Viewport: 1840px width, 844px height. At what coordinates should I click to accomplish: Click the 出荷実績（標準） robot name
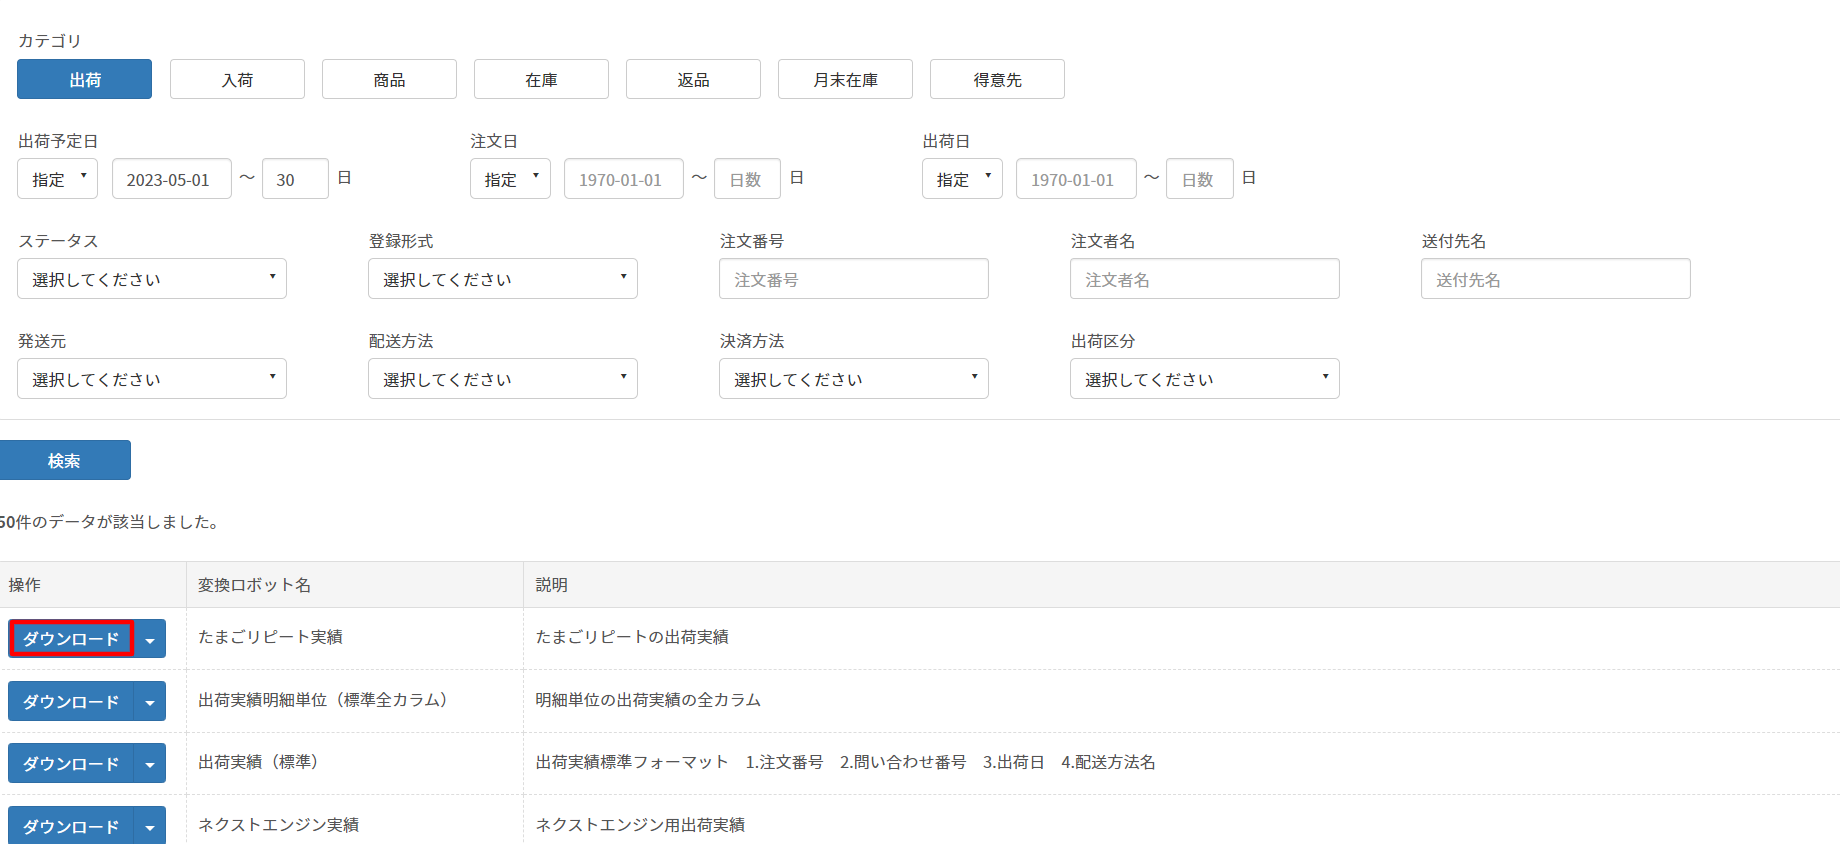click(258, 761)
